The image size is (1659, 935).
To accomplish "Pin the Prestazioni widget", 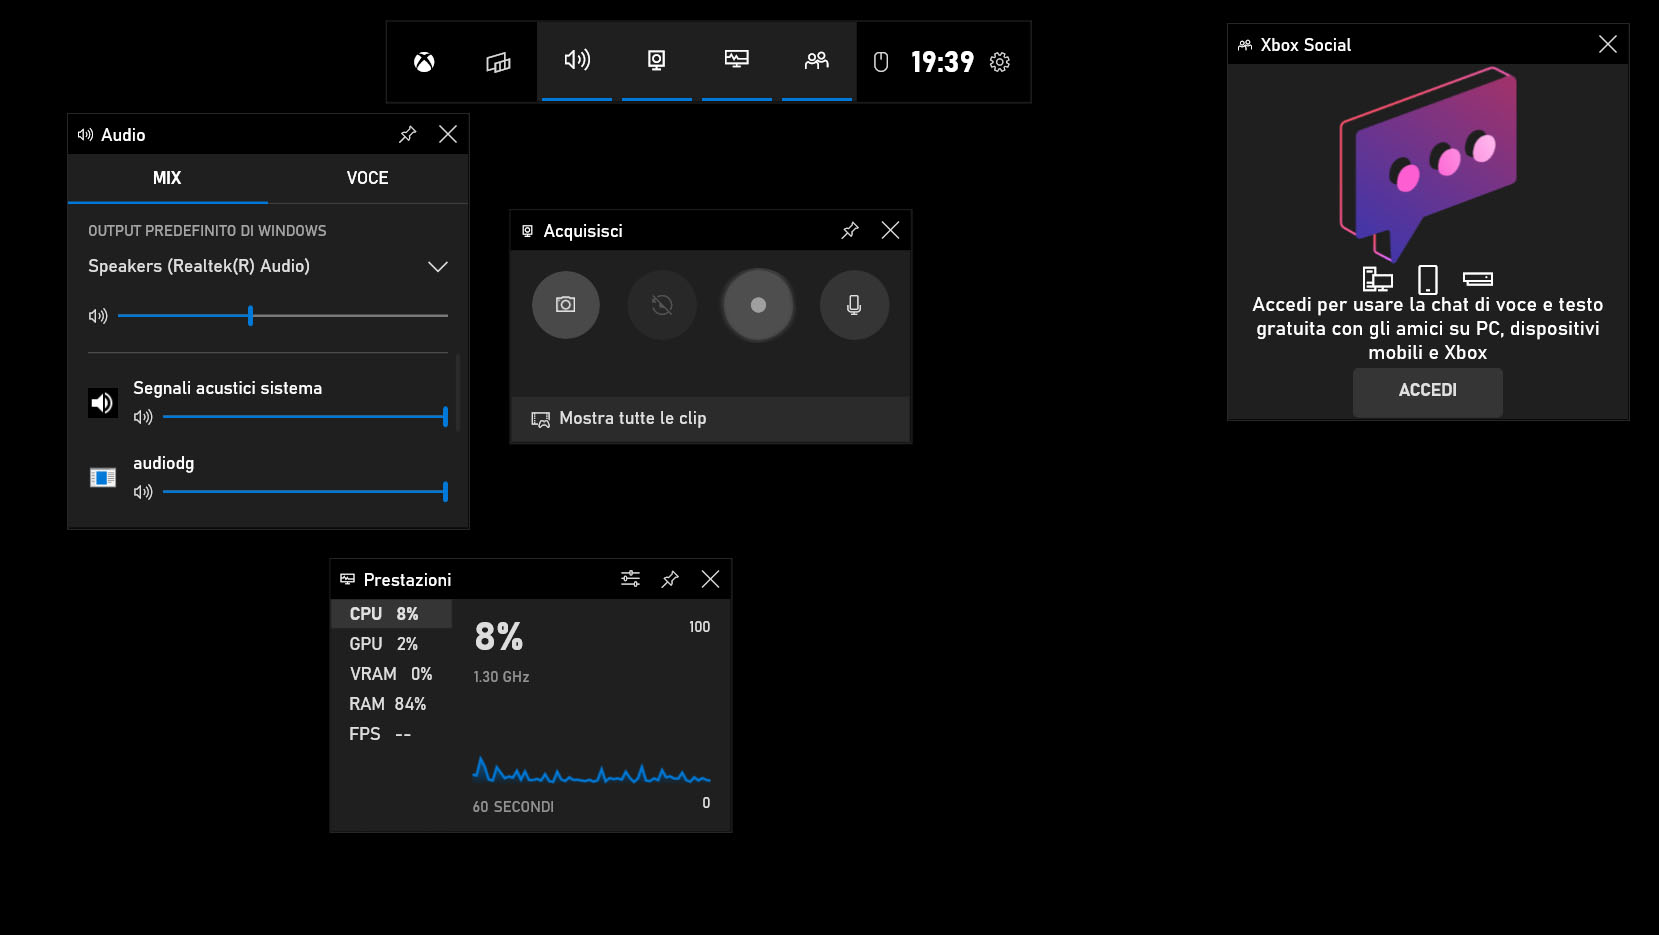I will pos(670,579).
